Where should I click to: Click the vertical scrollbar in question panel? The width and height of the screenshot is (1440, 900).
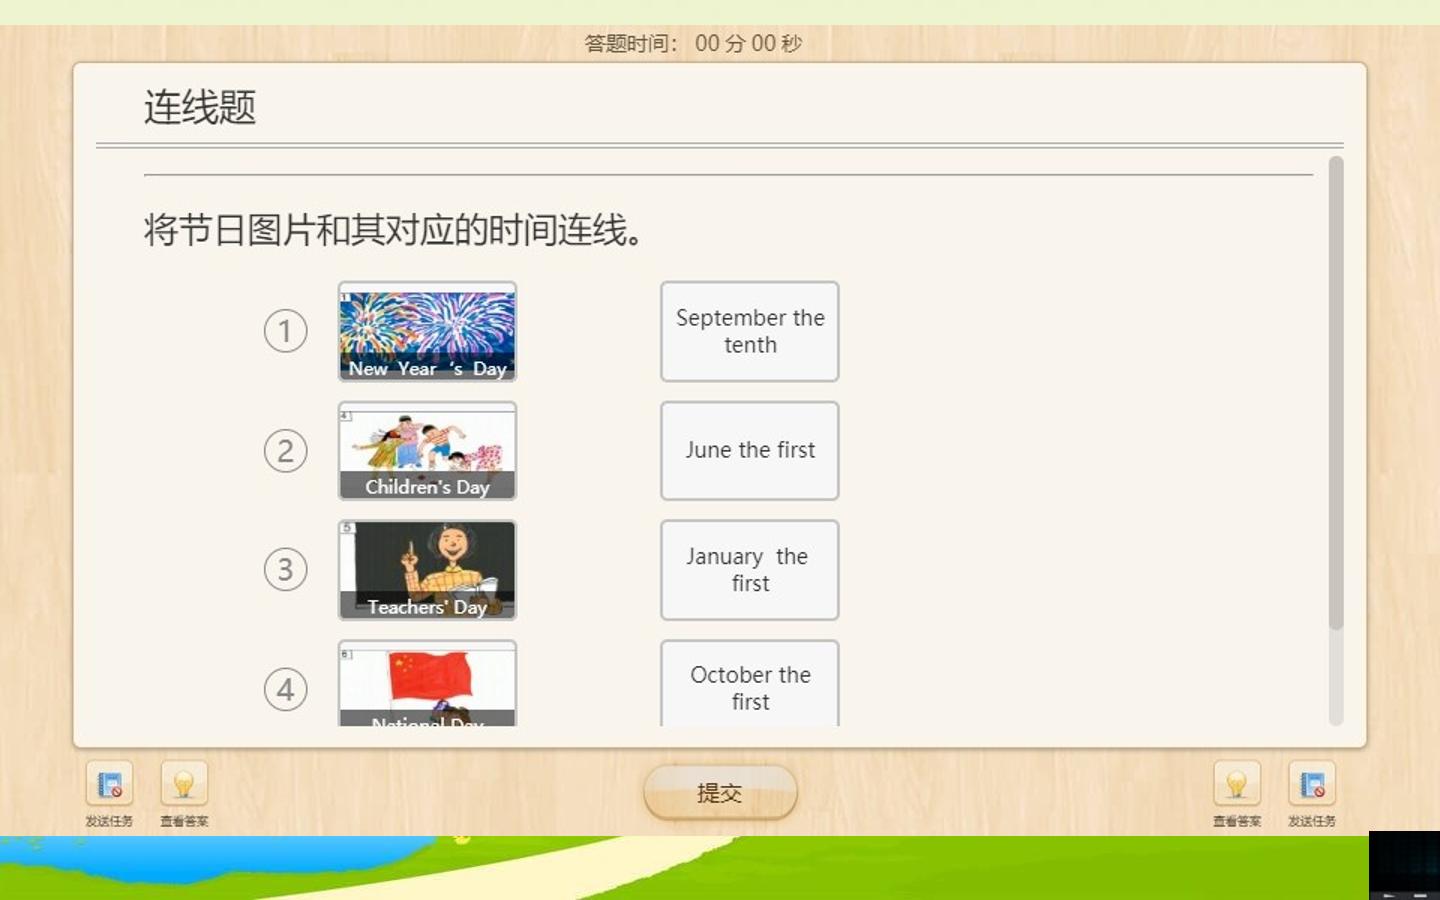pos(1336,393)
